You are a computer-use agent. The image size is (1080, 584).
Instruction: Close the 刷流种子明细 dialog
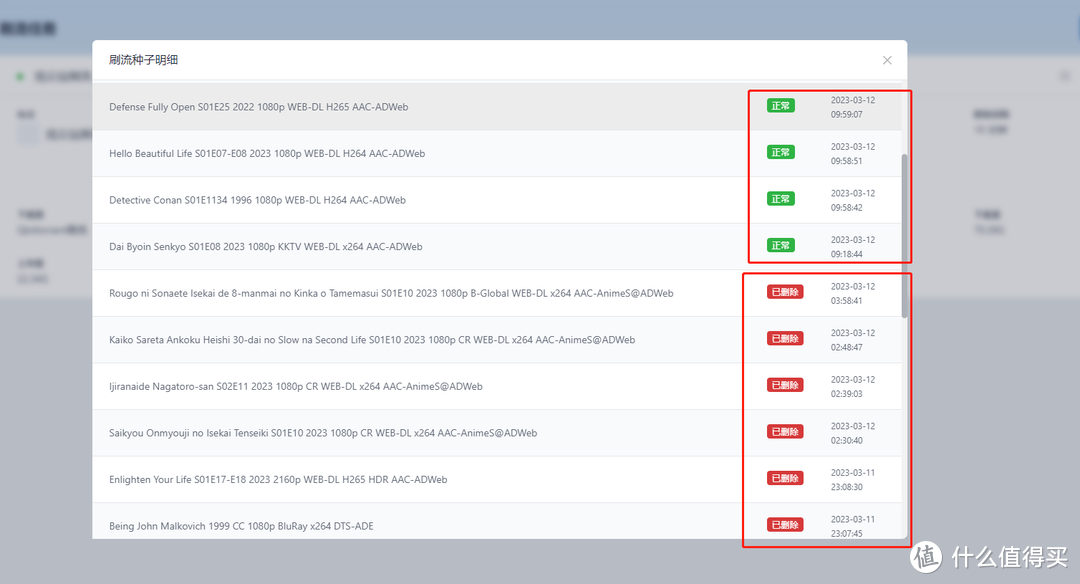tap(887, 60)
